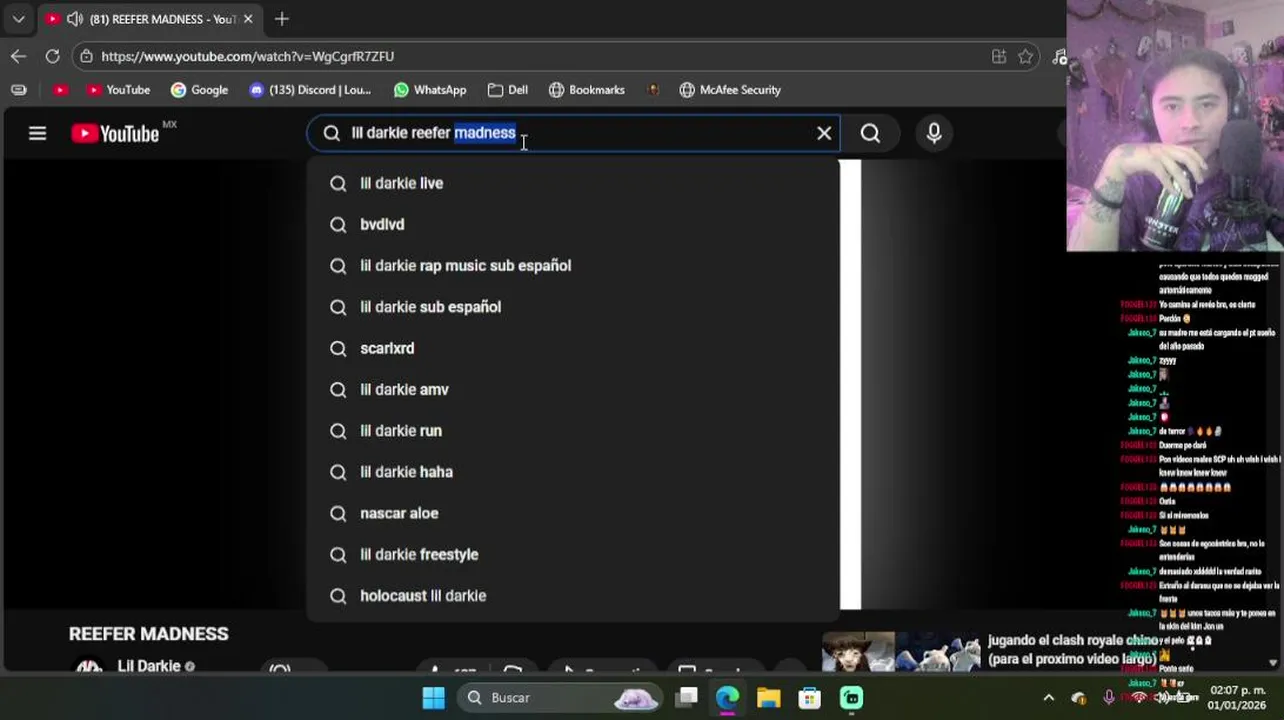Pick suggestion 'lil darkie sub español'
This screenshot has height=720, width=1284.
[574, 307]
